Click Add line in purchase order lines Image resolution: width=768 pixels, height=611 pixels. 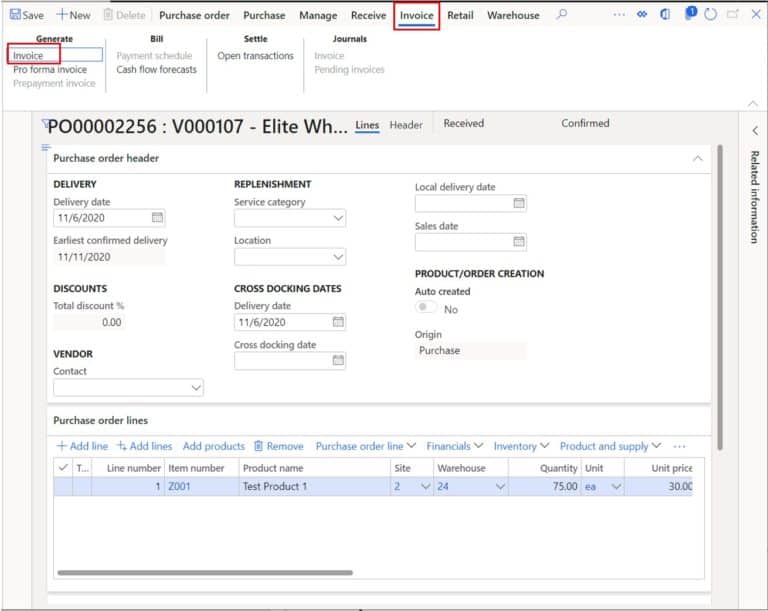pos(82,446)
